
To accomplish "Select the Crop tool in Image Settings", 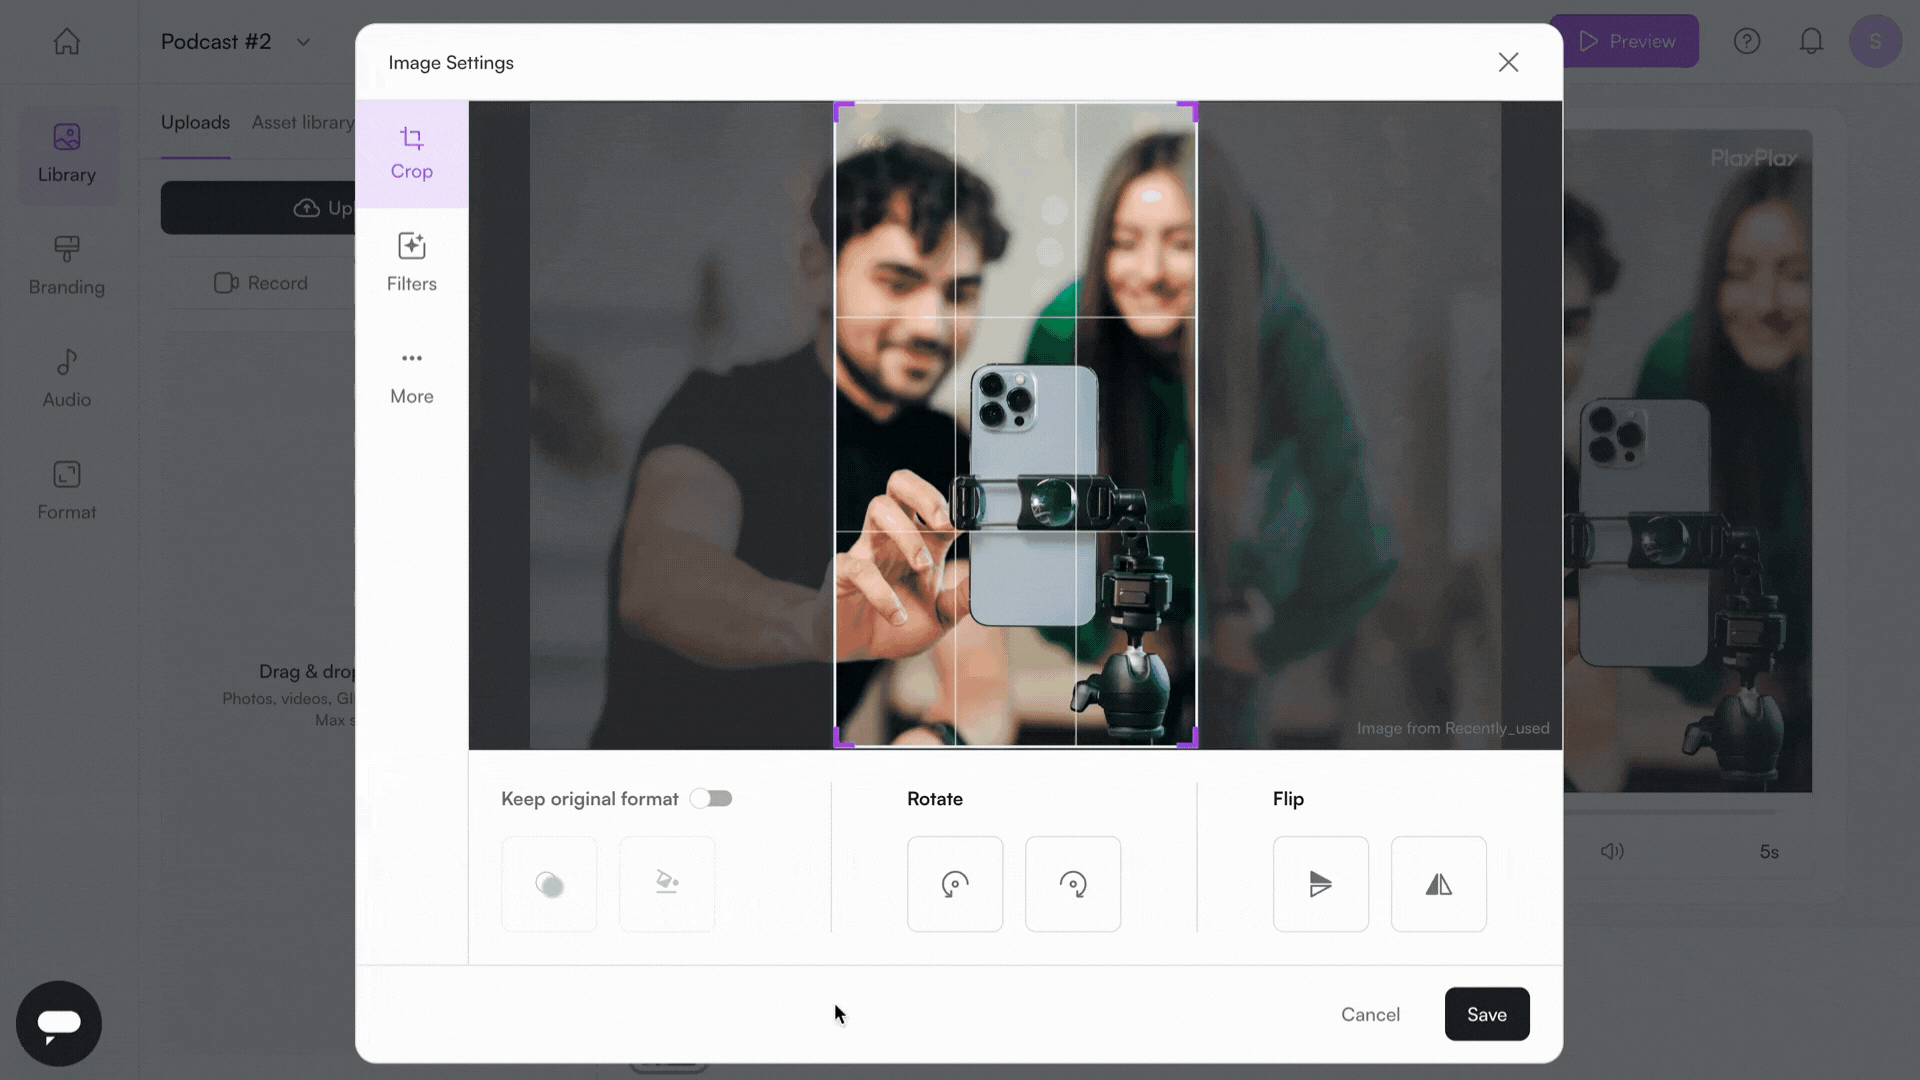I will click(411, 153).
